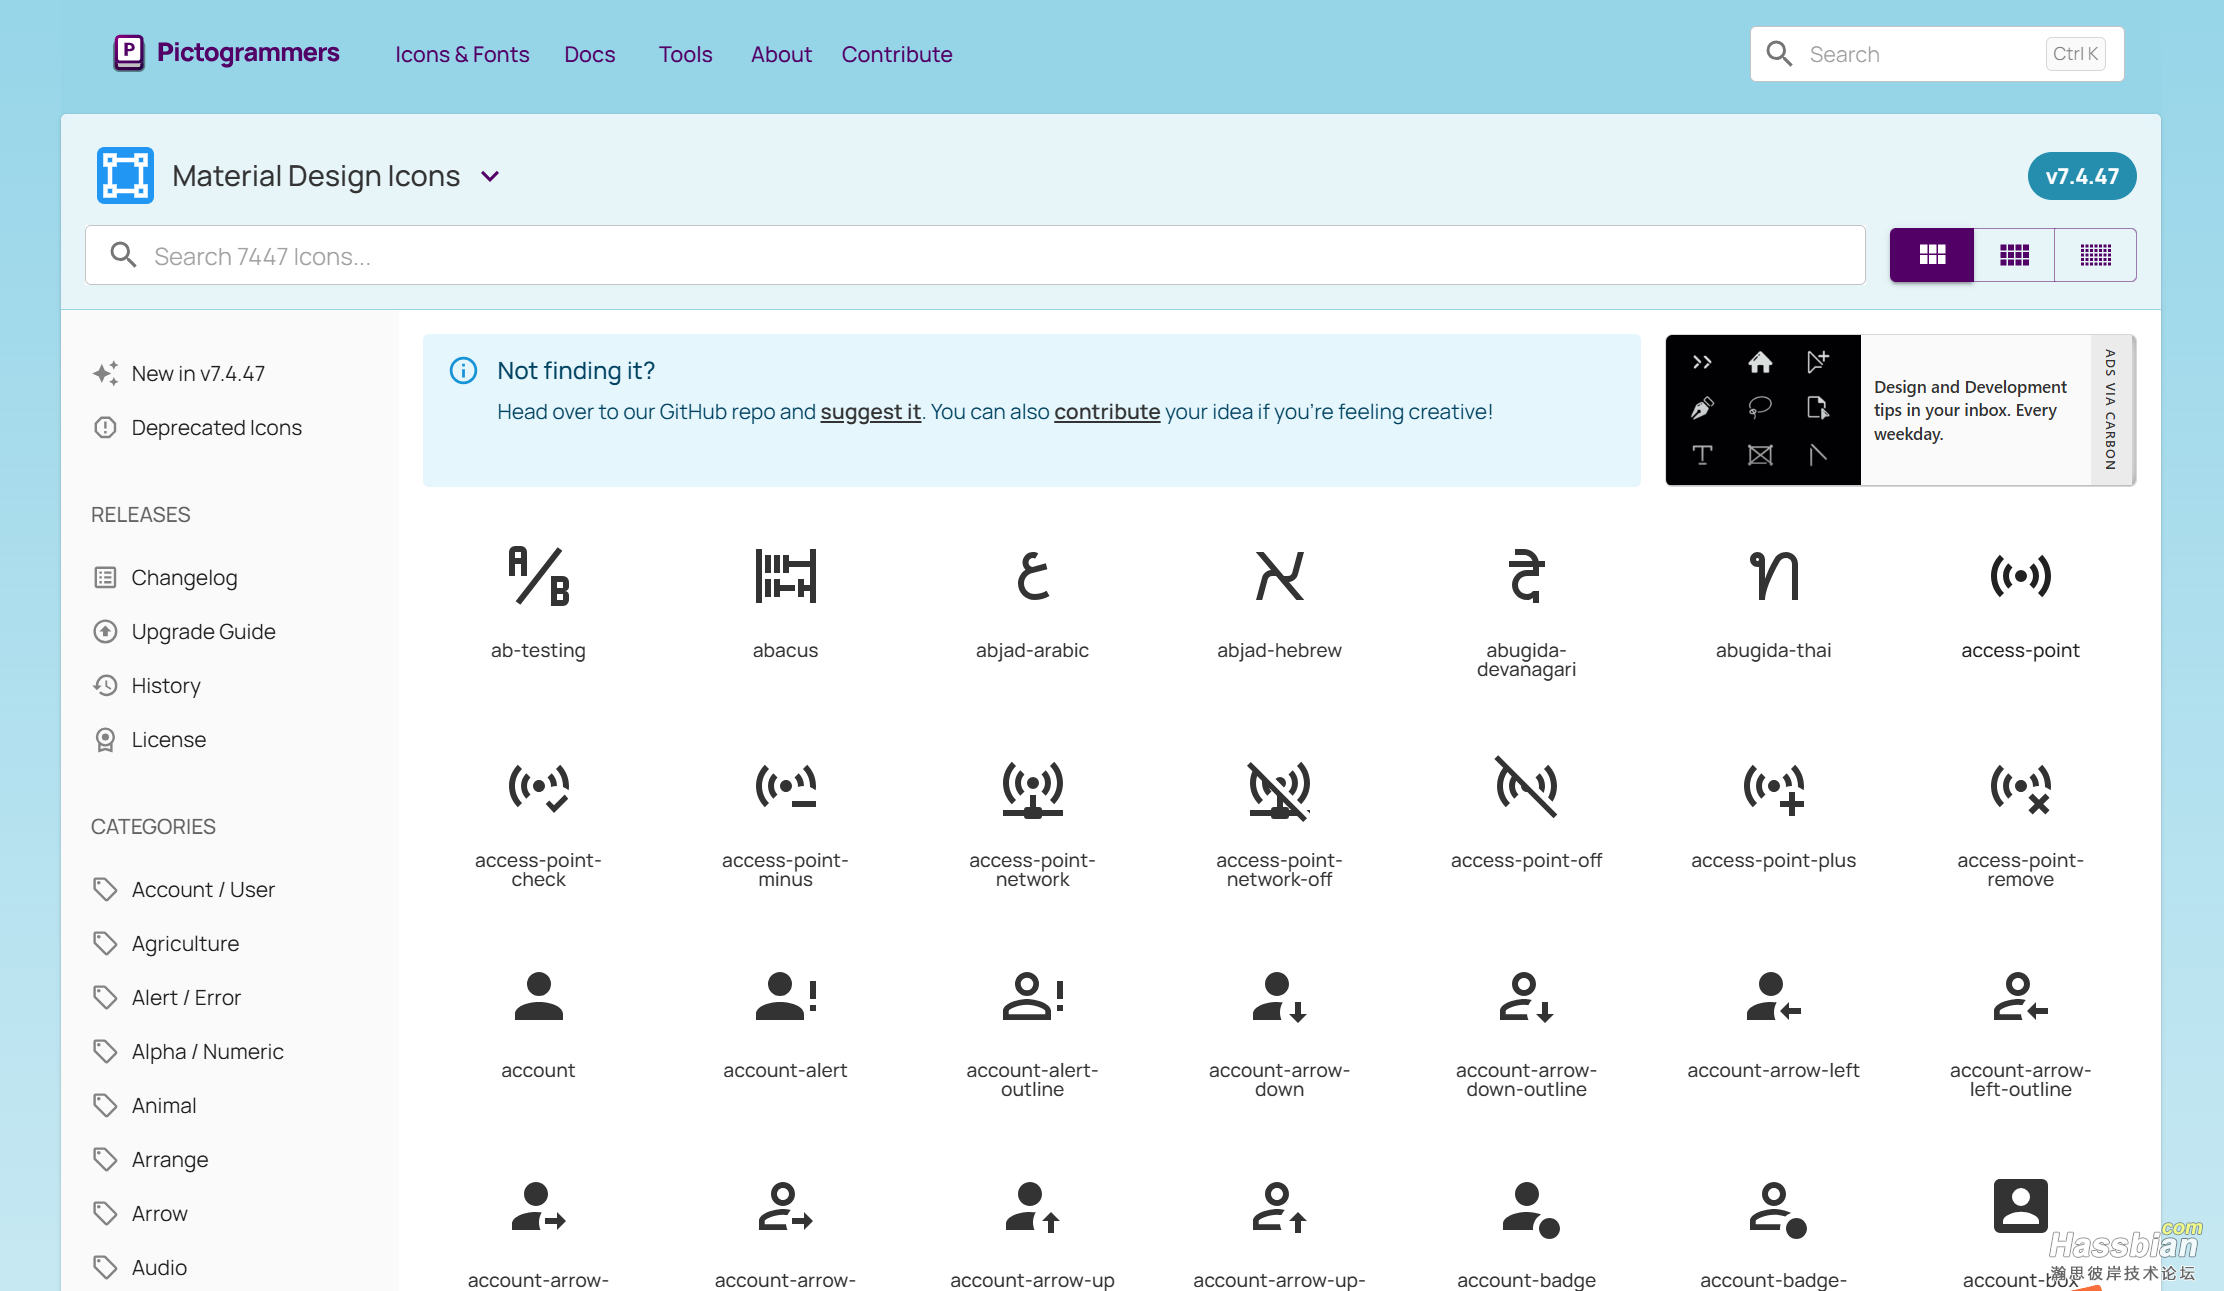2224x1291 pixels.
Task: Filter by Arrow category
Action: pos(141,1213)
